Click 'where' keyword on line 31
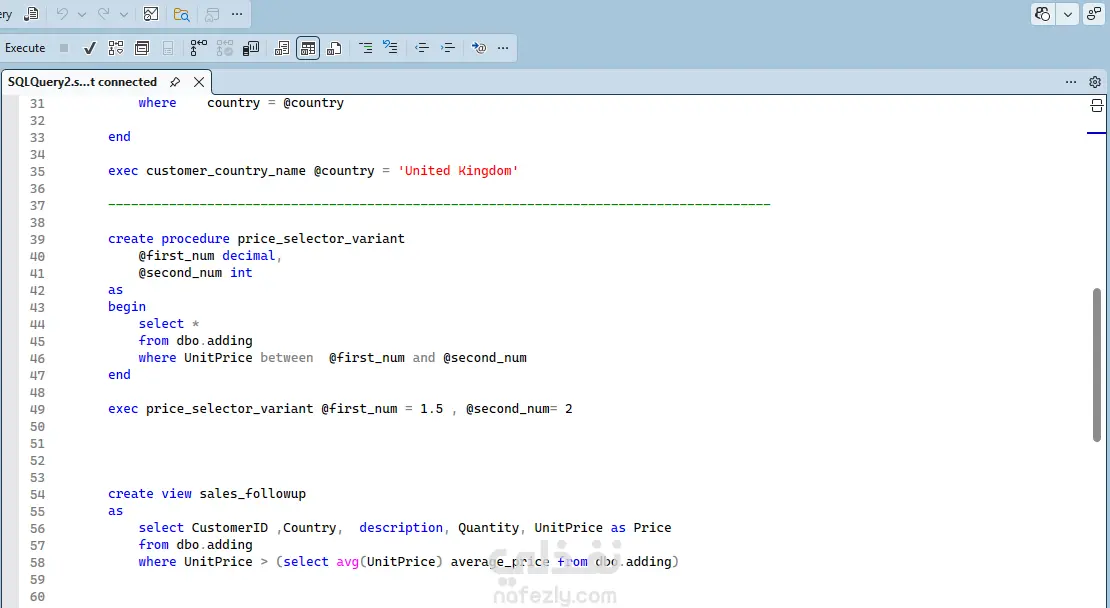This screenshot has height=608, width=1110. pyautogui.click(x=157, y=103)
